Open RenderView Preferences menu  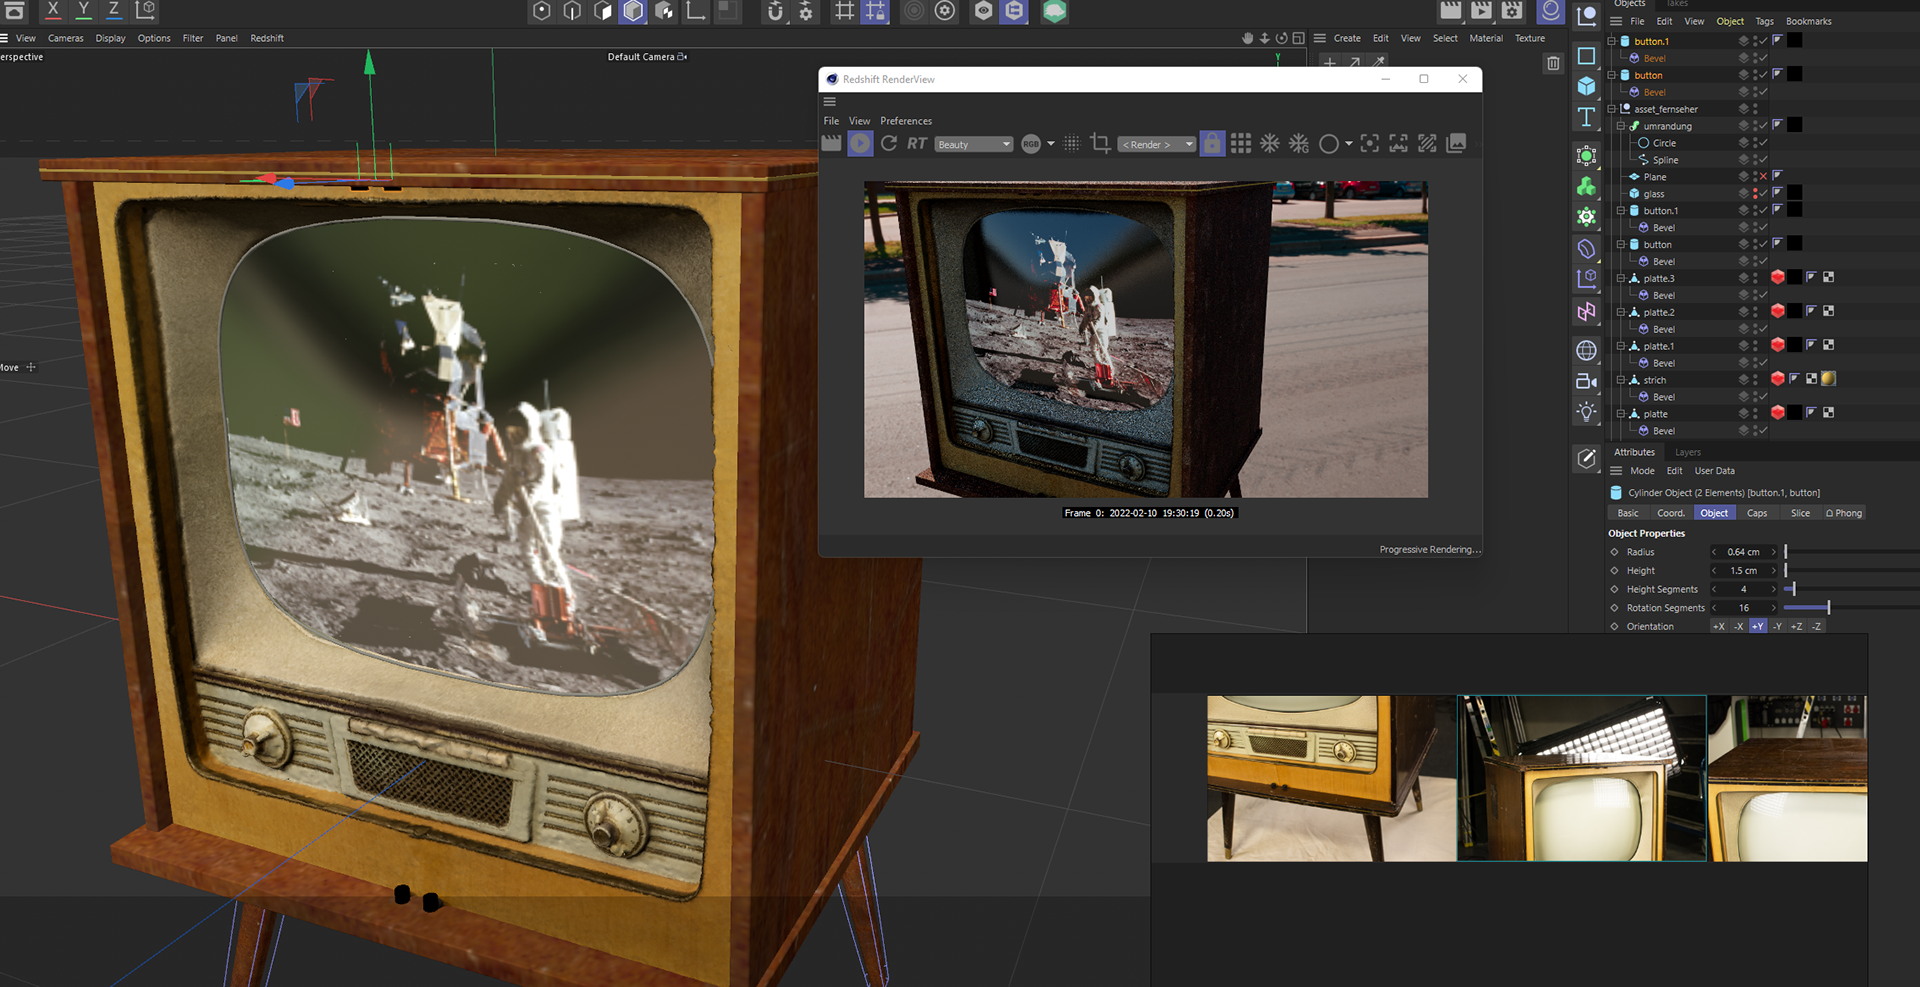[x=906, y=121]
